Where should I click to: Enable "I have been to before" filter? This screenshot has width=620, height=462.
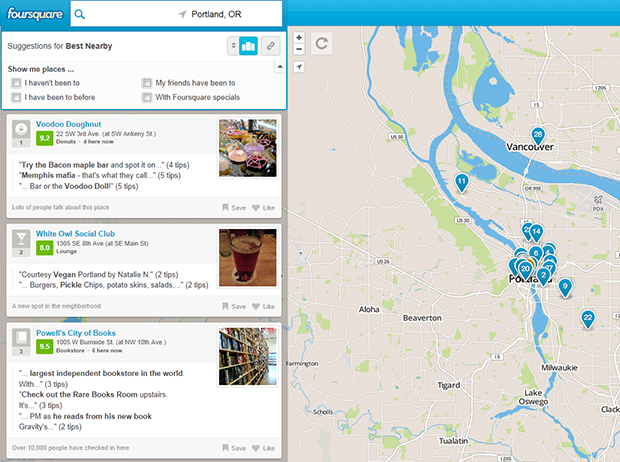(x=16, y=98)
